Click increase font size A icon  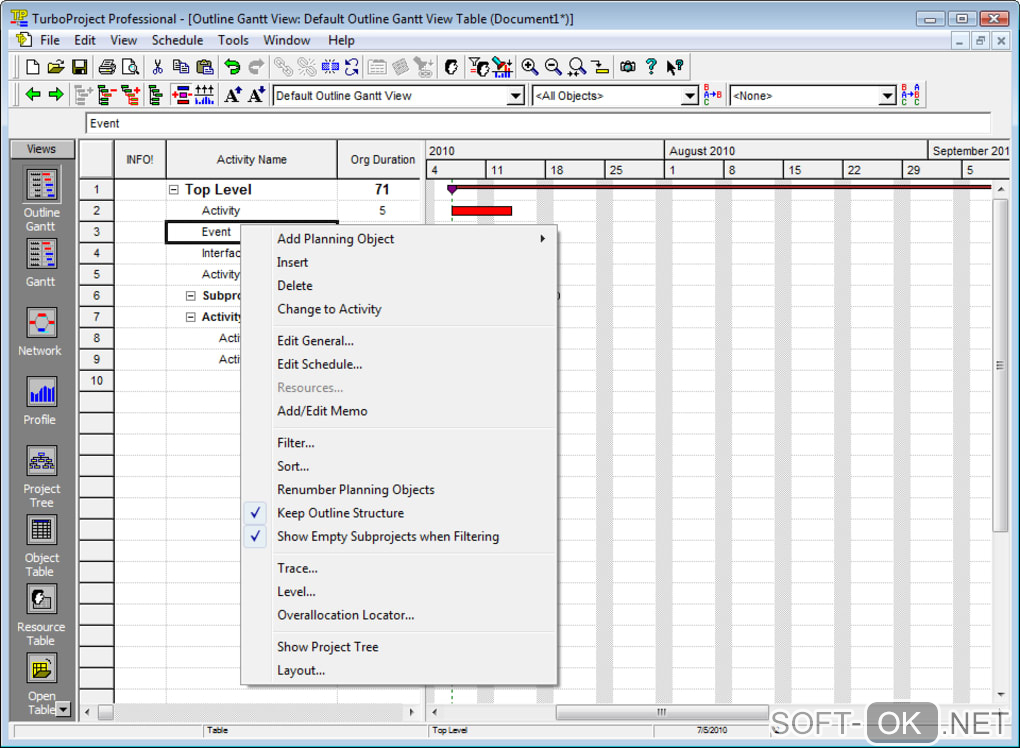(x=232, y=95)
